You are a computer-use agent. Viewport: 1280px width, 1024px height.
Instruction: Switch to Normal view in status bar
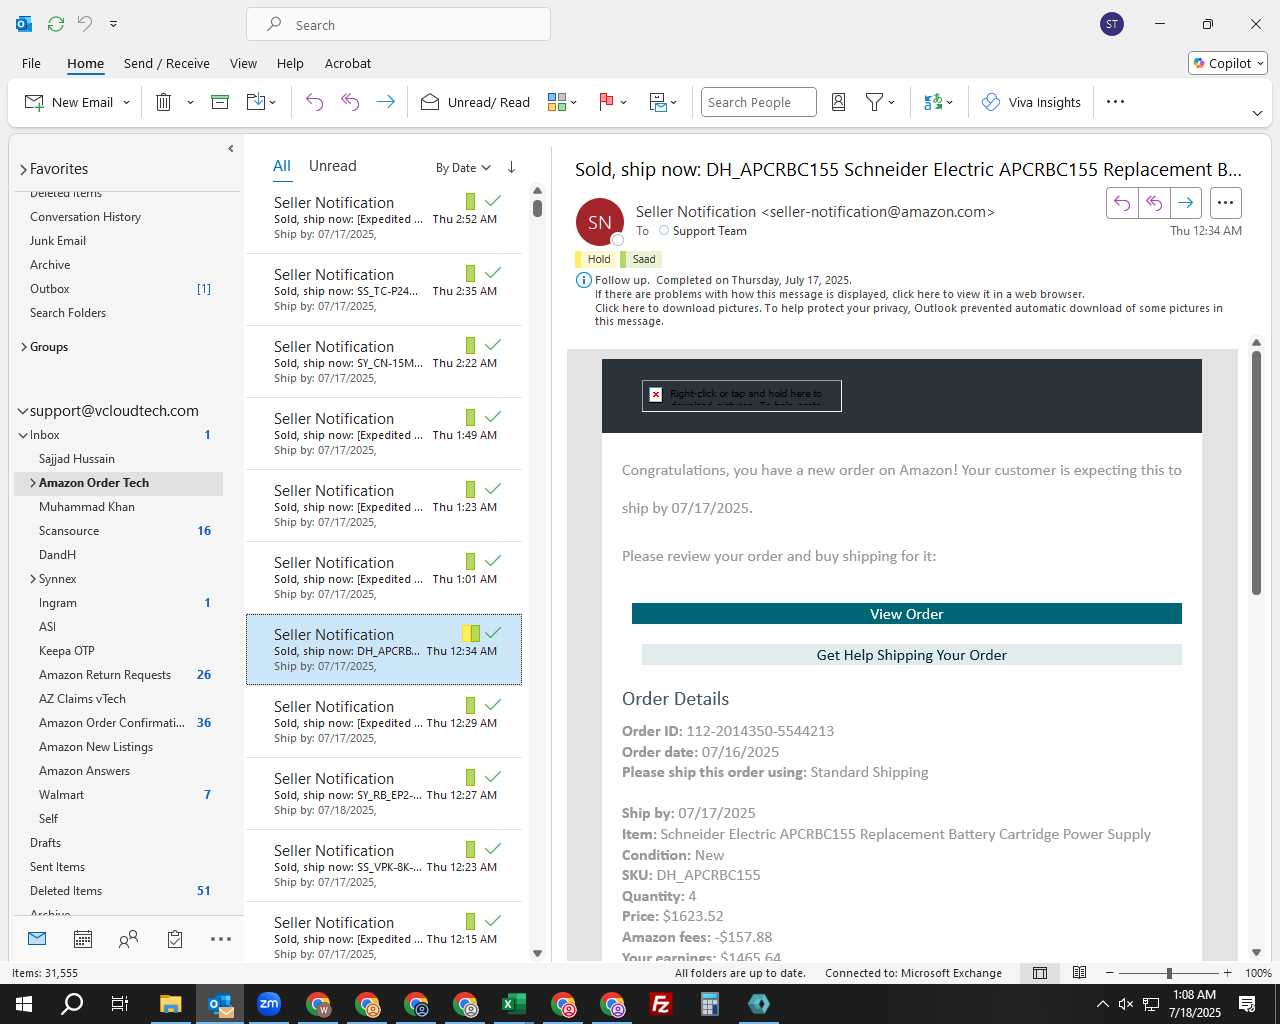pos(1040,973)
